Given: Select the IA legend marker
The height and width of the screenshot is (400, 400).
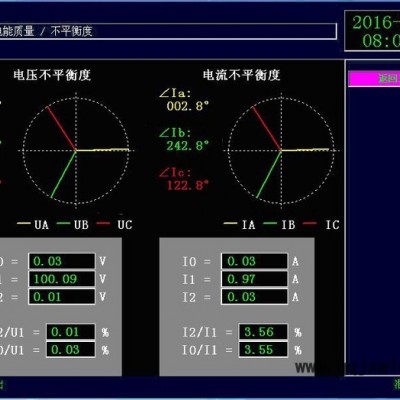Looking at the screenshot, I should click(x=230, y=223).
